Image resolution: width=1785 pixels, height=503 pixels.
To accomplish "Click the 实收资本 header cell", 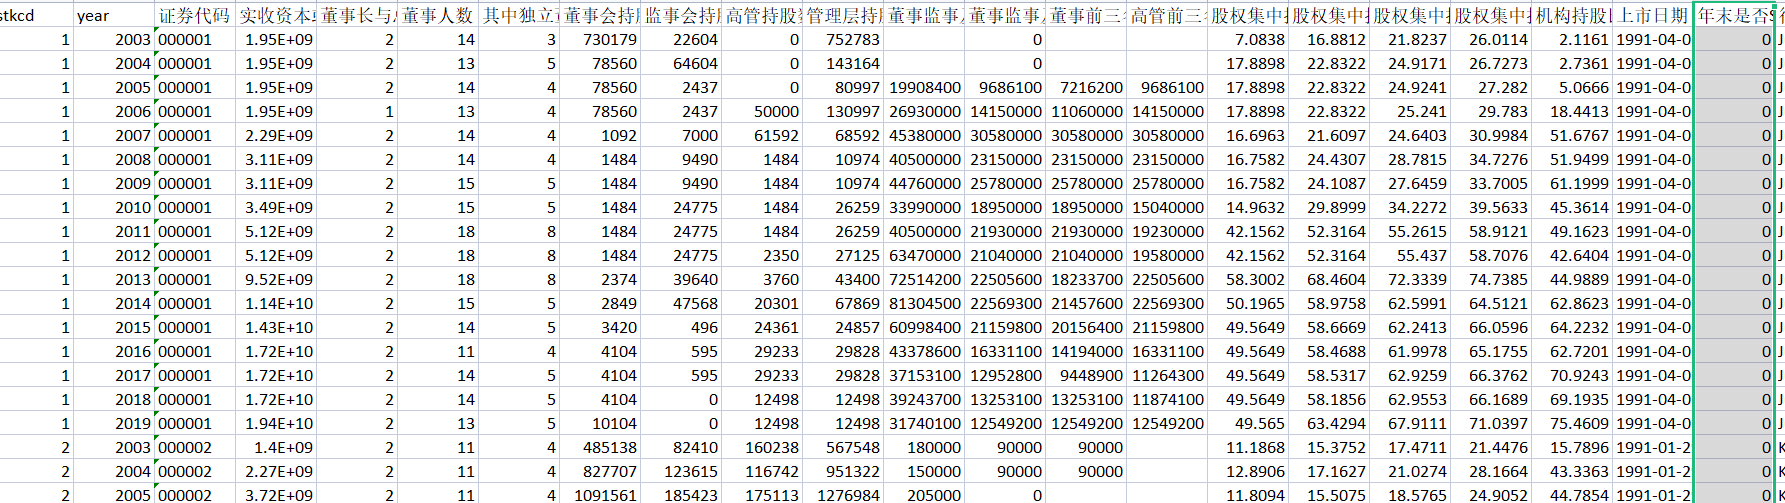I will pos(276,15).
